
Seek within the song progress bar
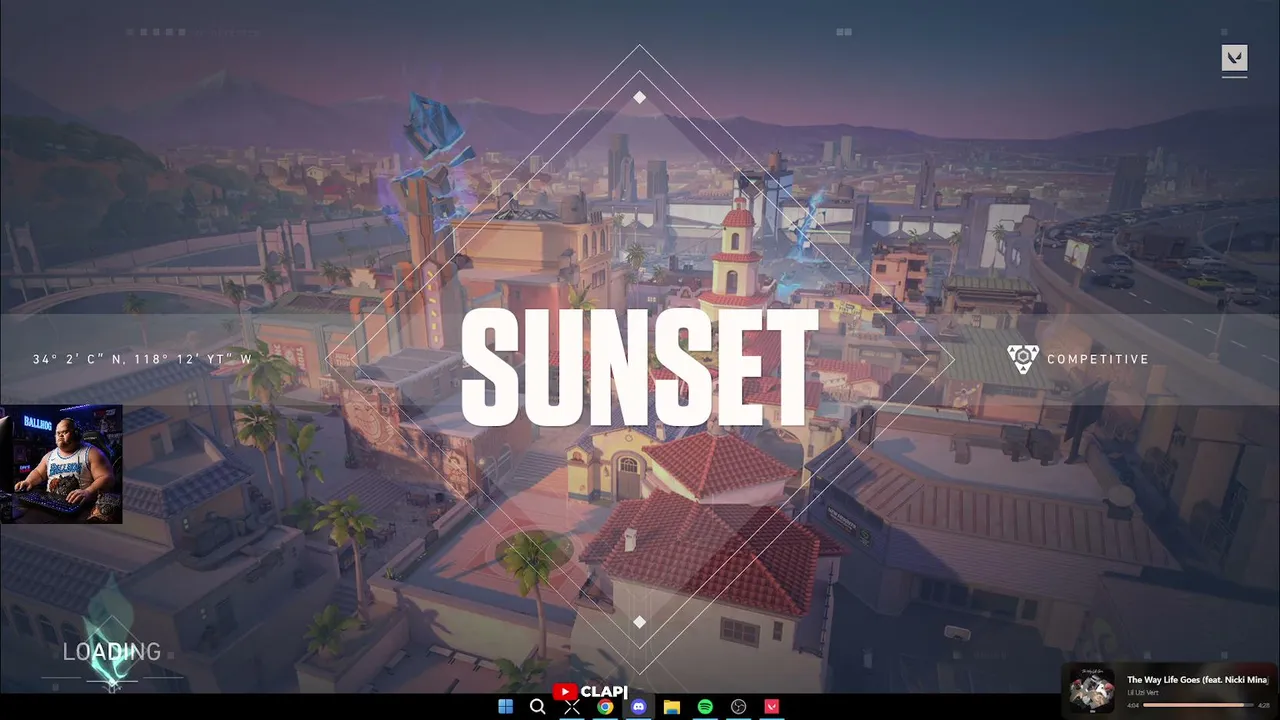point(1197,705)
